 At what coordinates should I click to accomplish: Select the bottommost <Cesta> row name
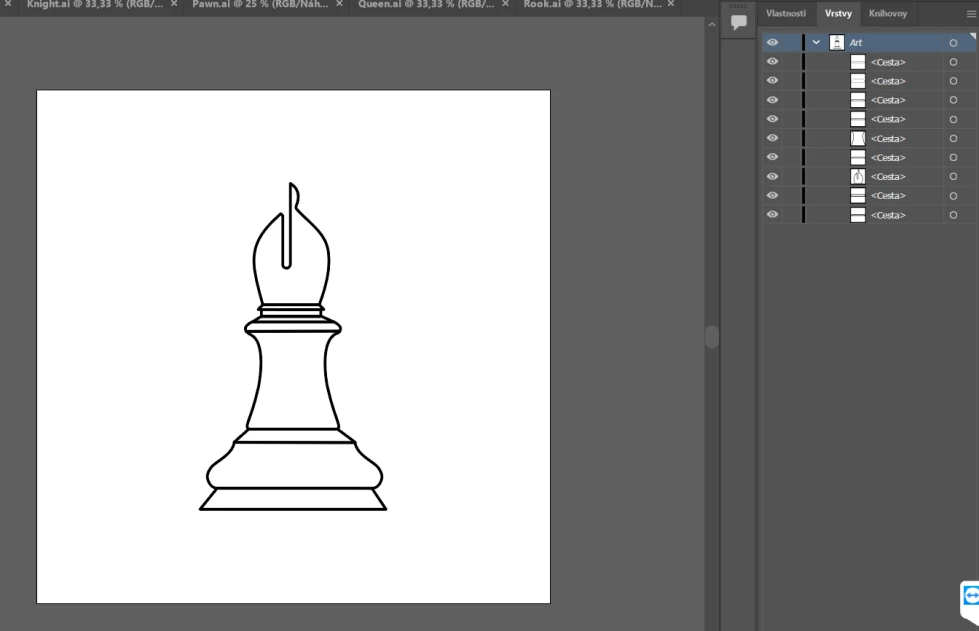click(888, 215)
